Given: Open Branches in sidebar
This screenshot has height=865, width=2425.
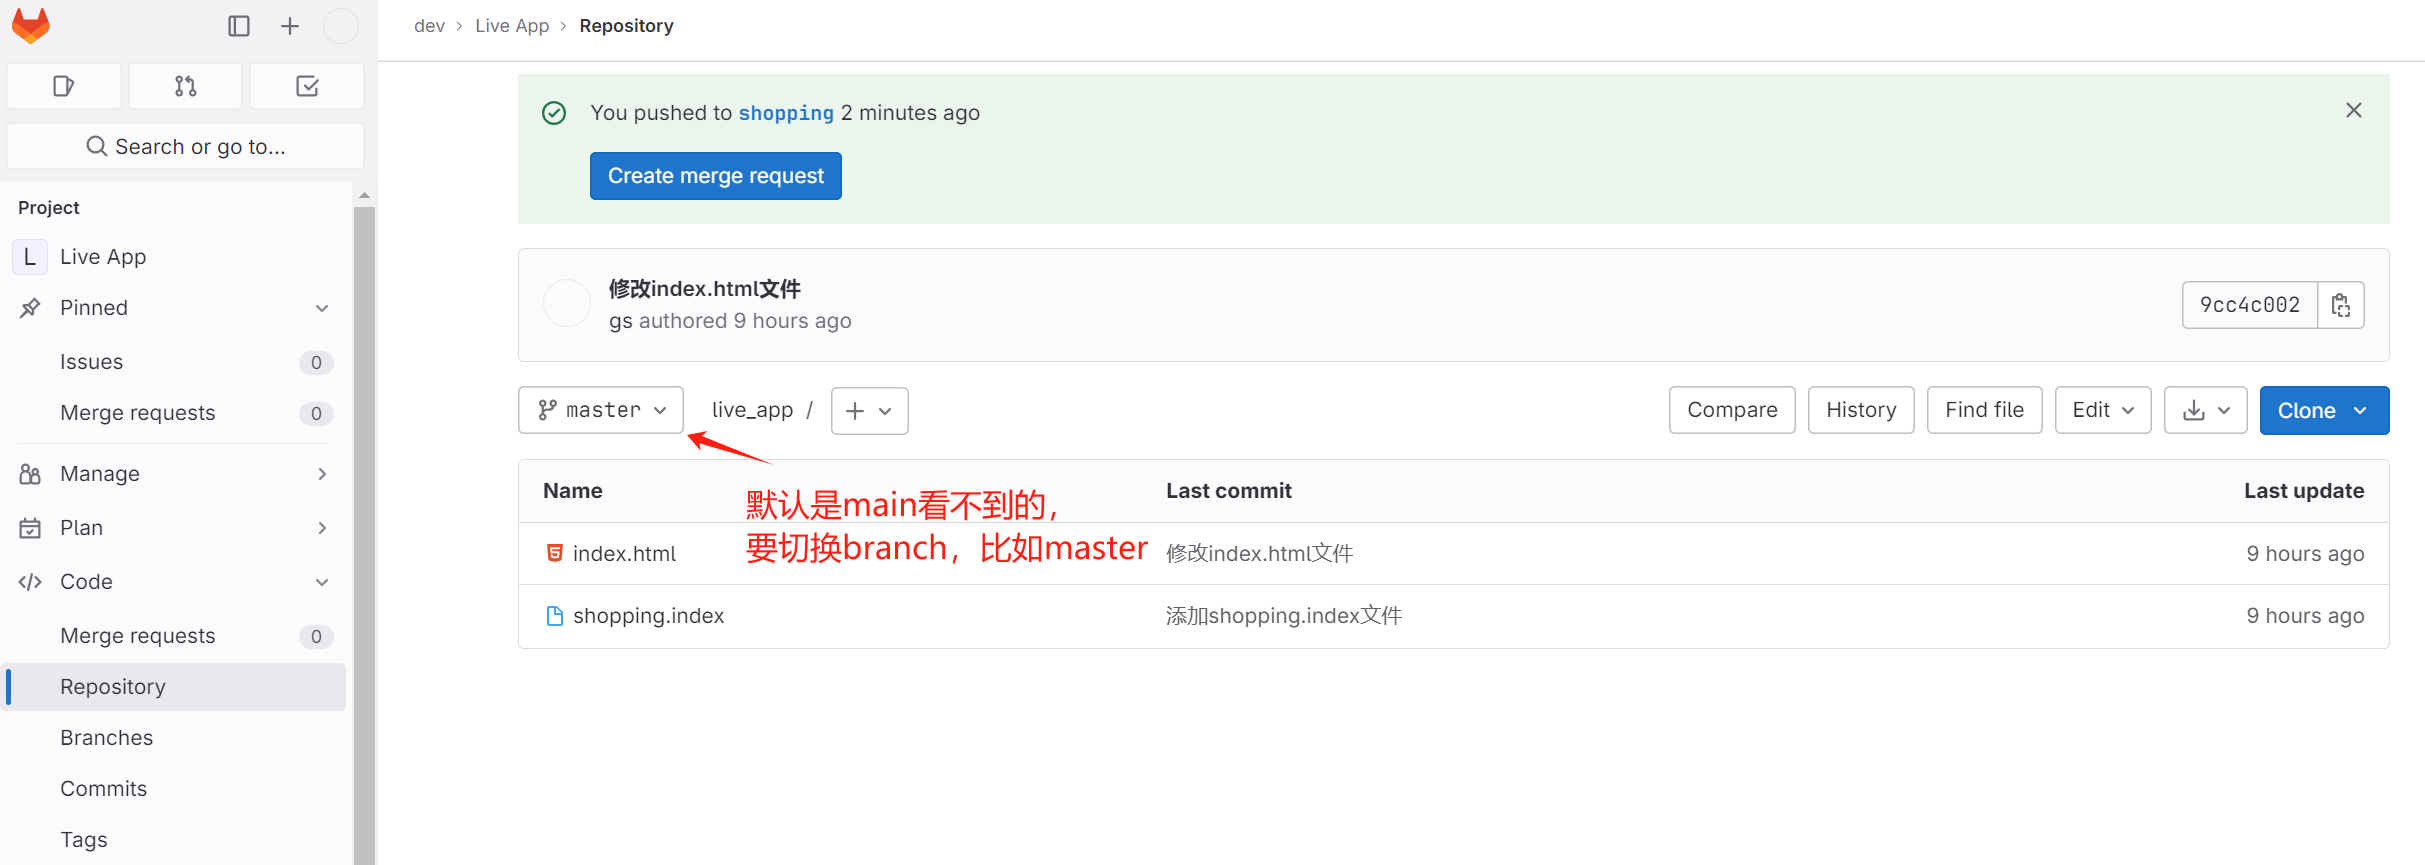Looking at the screenshot, I should [x=106, y=738].
